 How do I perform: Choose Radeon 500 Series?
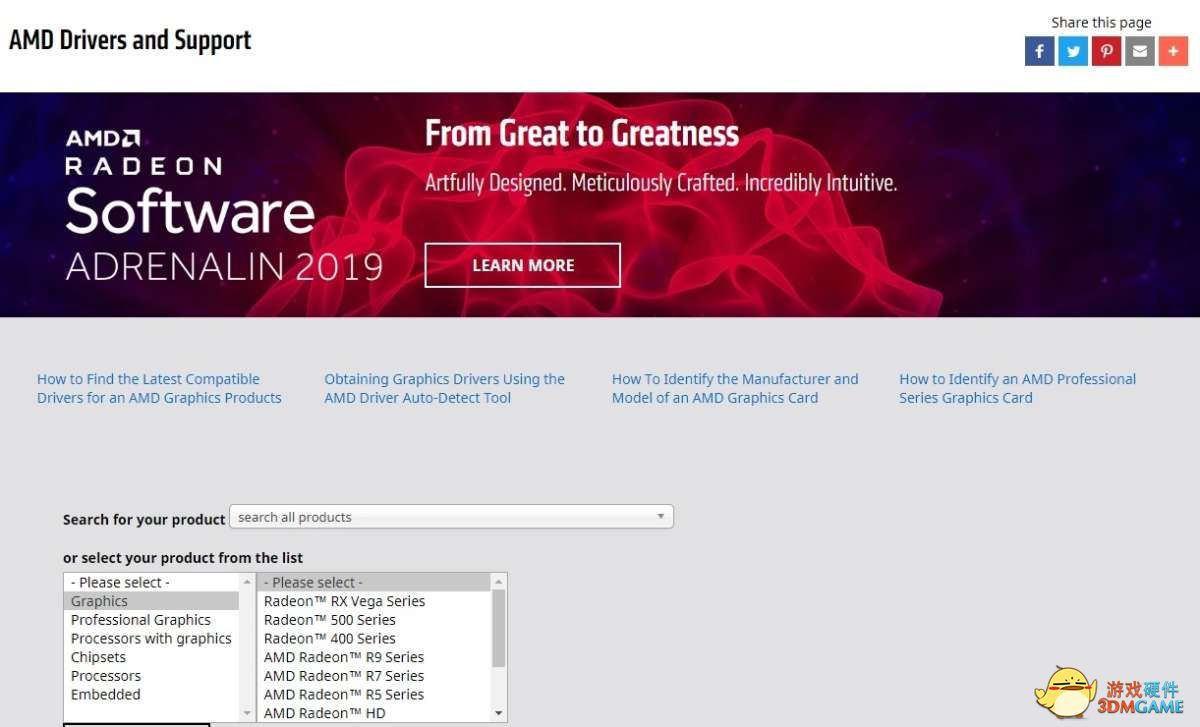(x=374, y=620)
